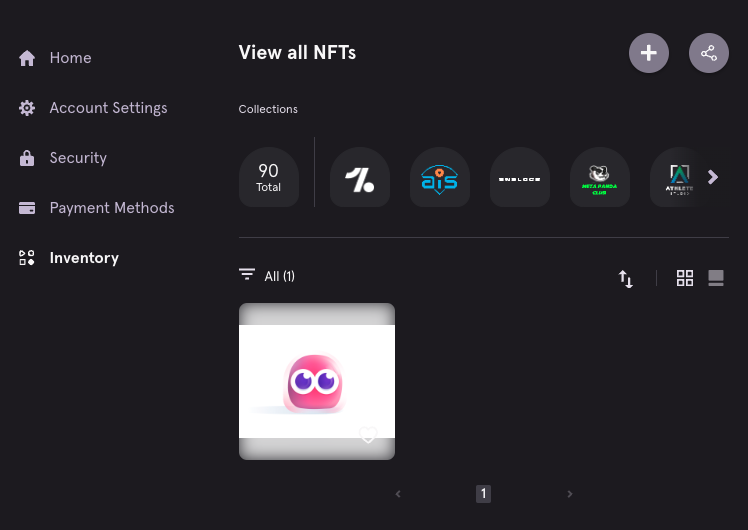This screenshot has width=748, height=530.
Task: Open the filter lines icon
Action: point(247,274)
